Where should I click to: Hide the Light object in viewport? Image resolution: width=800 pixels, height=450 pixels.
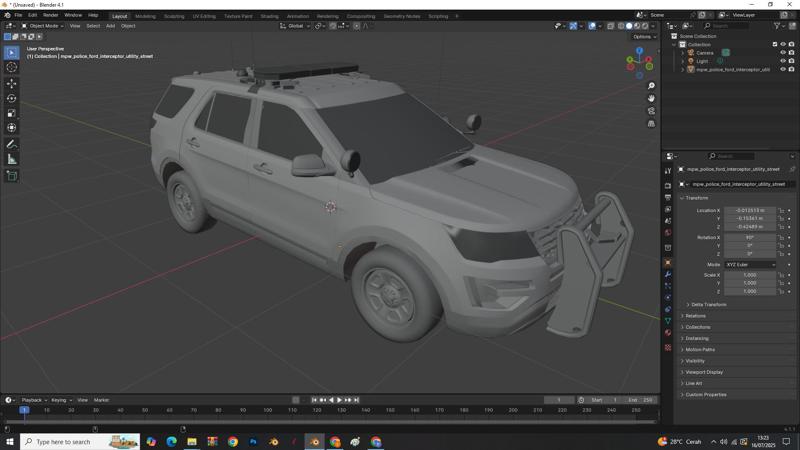click(x=783, y=61)
